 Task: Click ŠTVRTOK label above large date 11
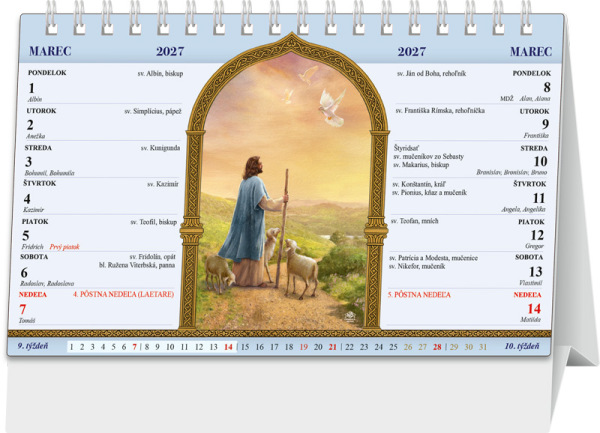coord(530,184)
